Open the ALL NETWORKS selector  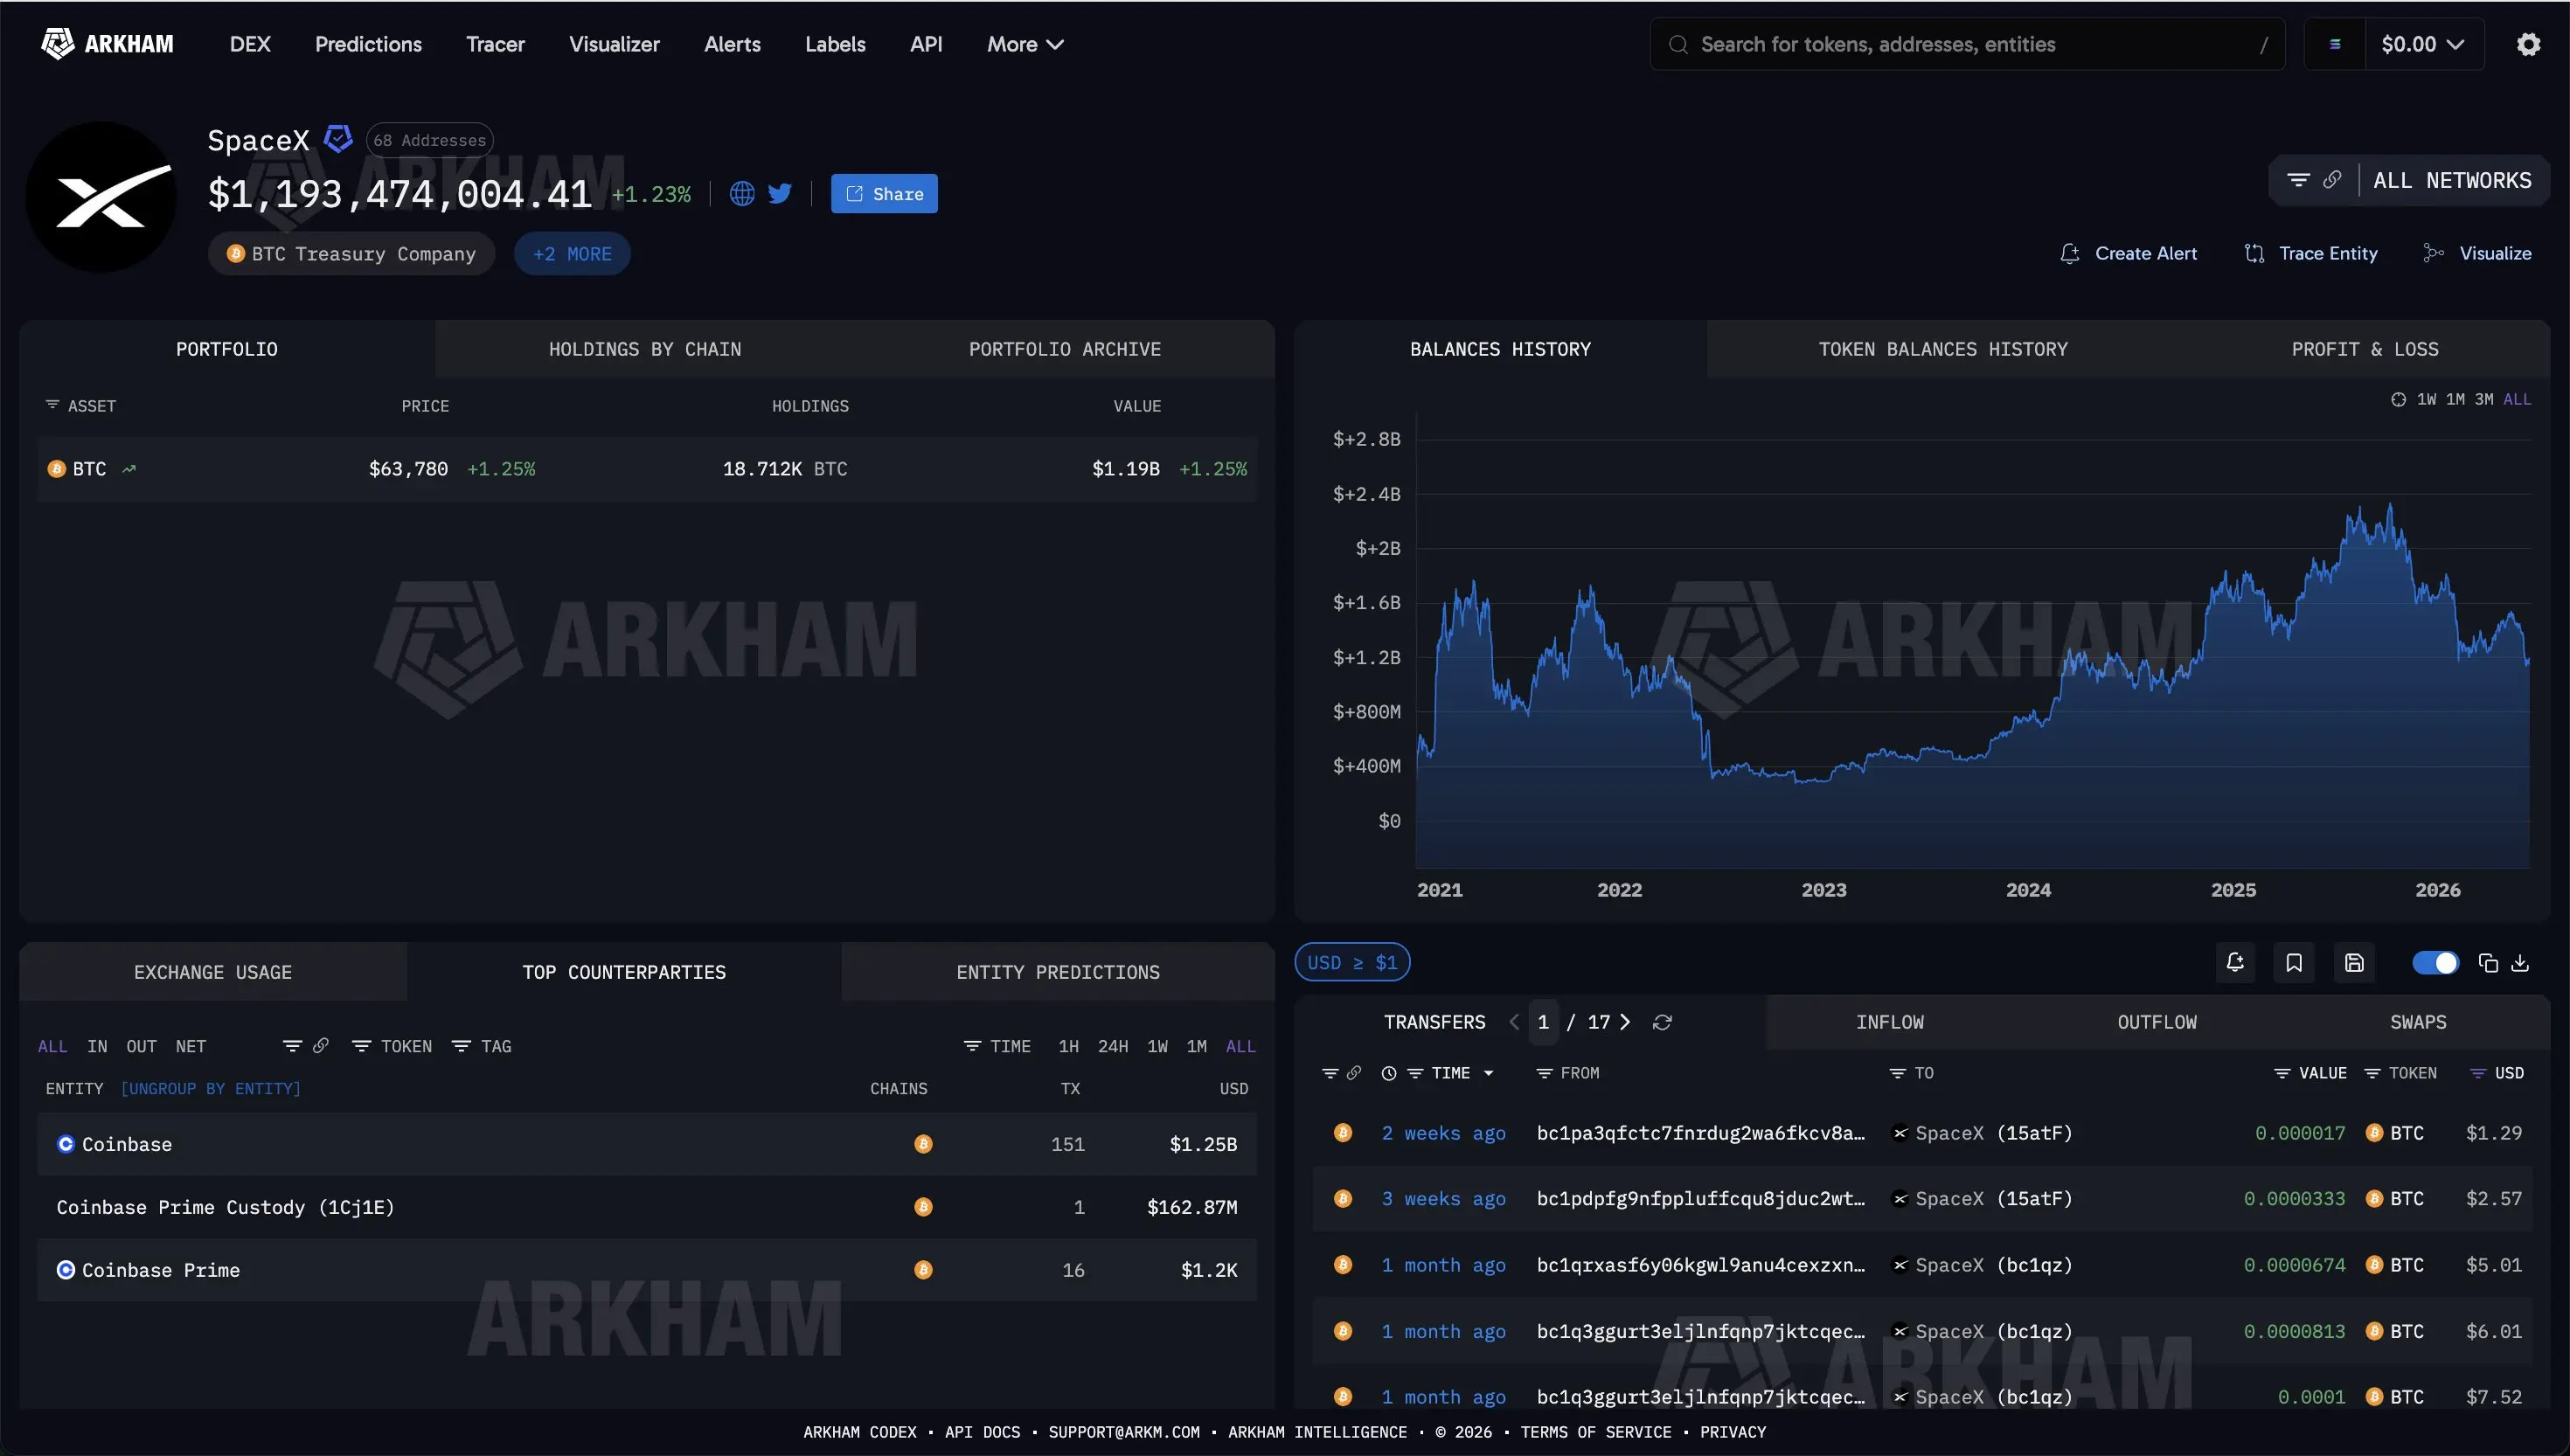point(2452,180)
